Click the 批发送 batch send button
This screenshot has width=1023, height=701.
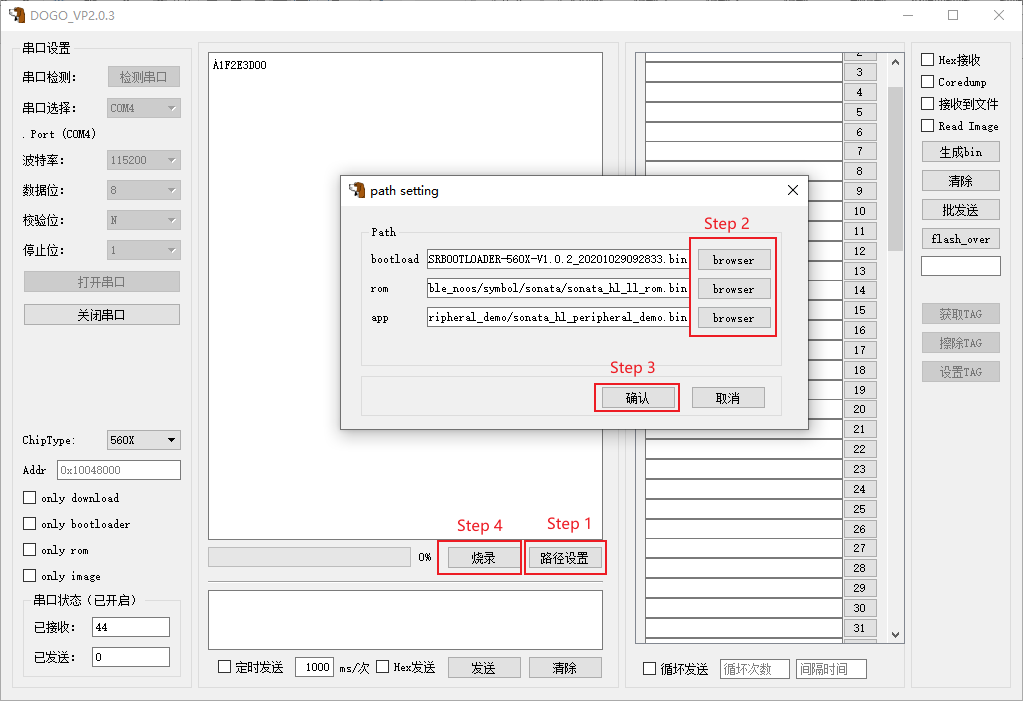pyautogui.click(x=960, y=210)
